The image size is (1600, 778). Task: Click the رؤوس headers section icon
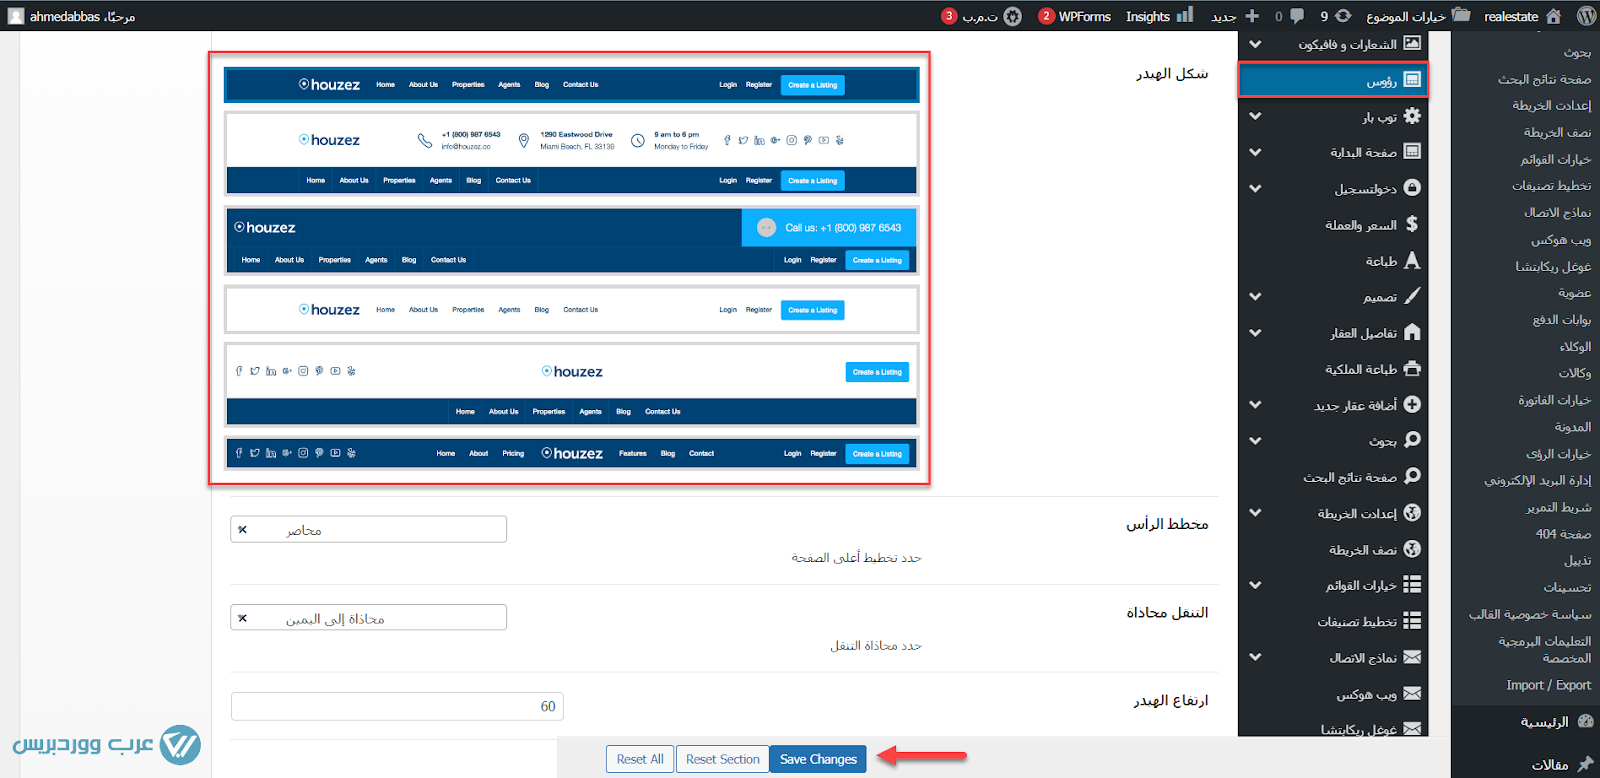[1412, 79]
